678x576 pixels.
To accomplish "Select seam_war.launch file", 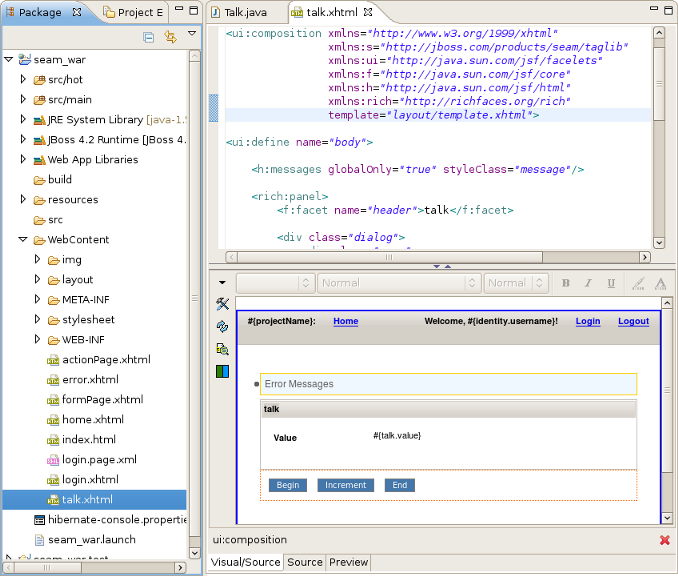I will coord(85,540).
